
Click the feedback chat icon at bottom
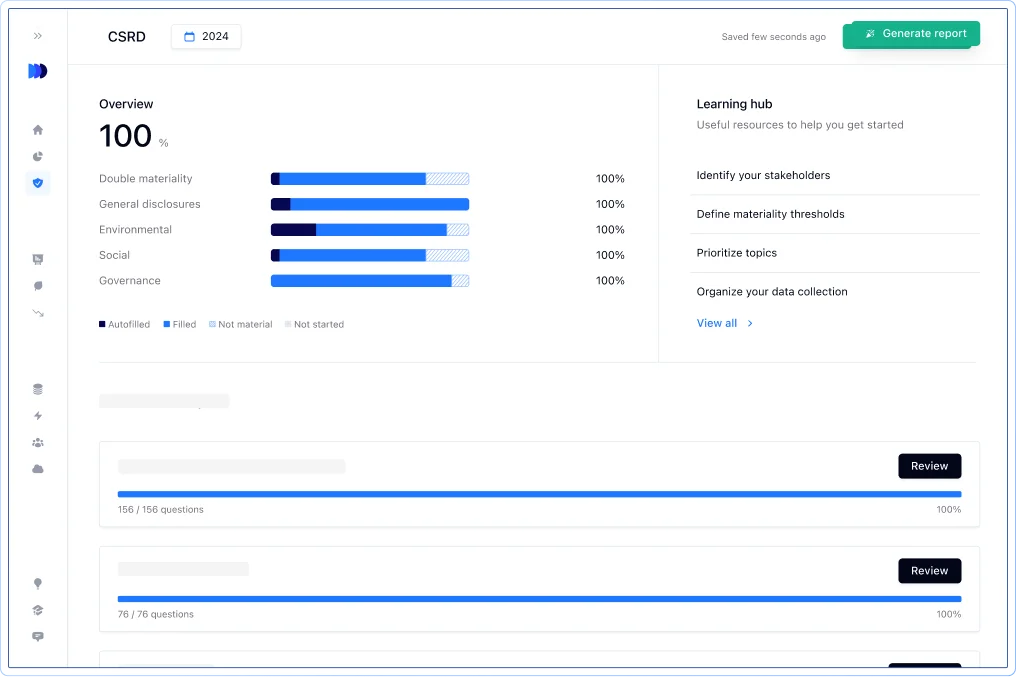pos(38,636)
